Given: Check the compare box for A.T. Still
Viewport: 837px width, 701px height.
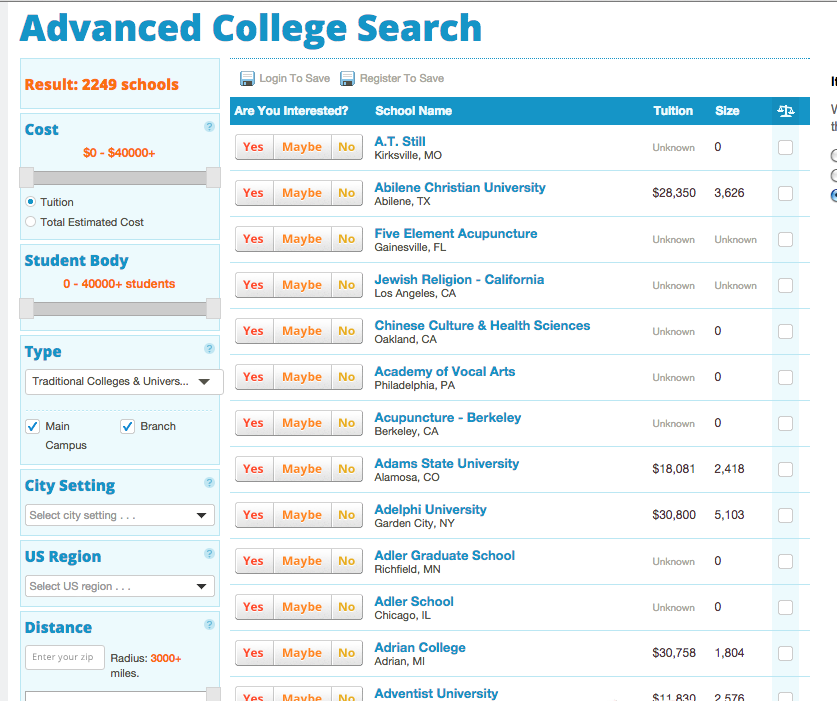Looking at the screenshot, I should click(x=785, y=146).
